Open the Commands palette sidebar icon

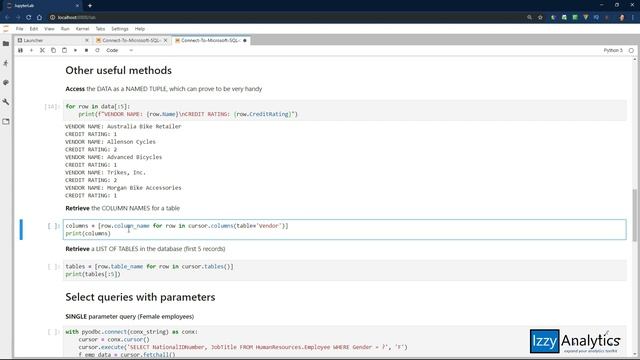coord(6,82)
